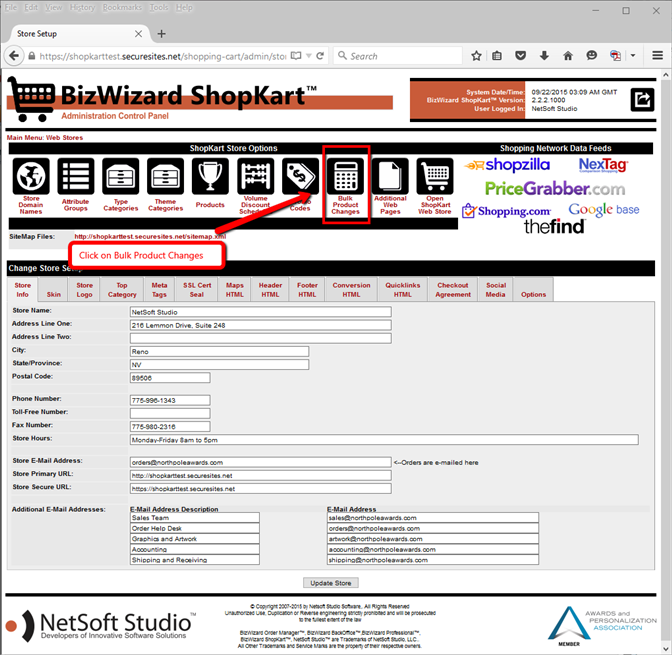Screen dimensions: 672x655
Task: Switch to the Maps HTML tab
Action: tap(235, 290)
